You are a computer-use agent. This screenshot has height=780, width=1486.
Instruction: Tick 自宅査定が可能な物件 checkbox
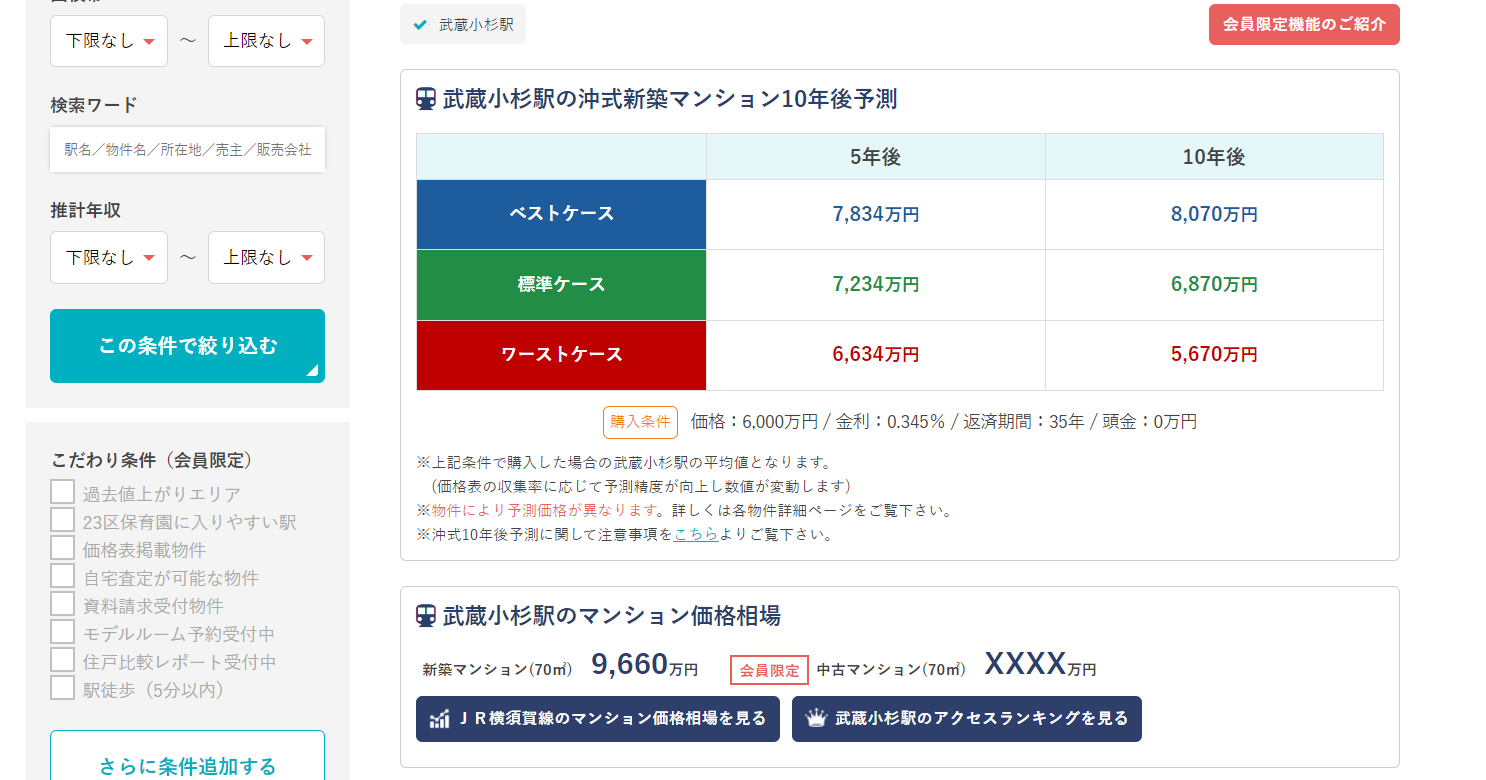[63, 576]
